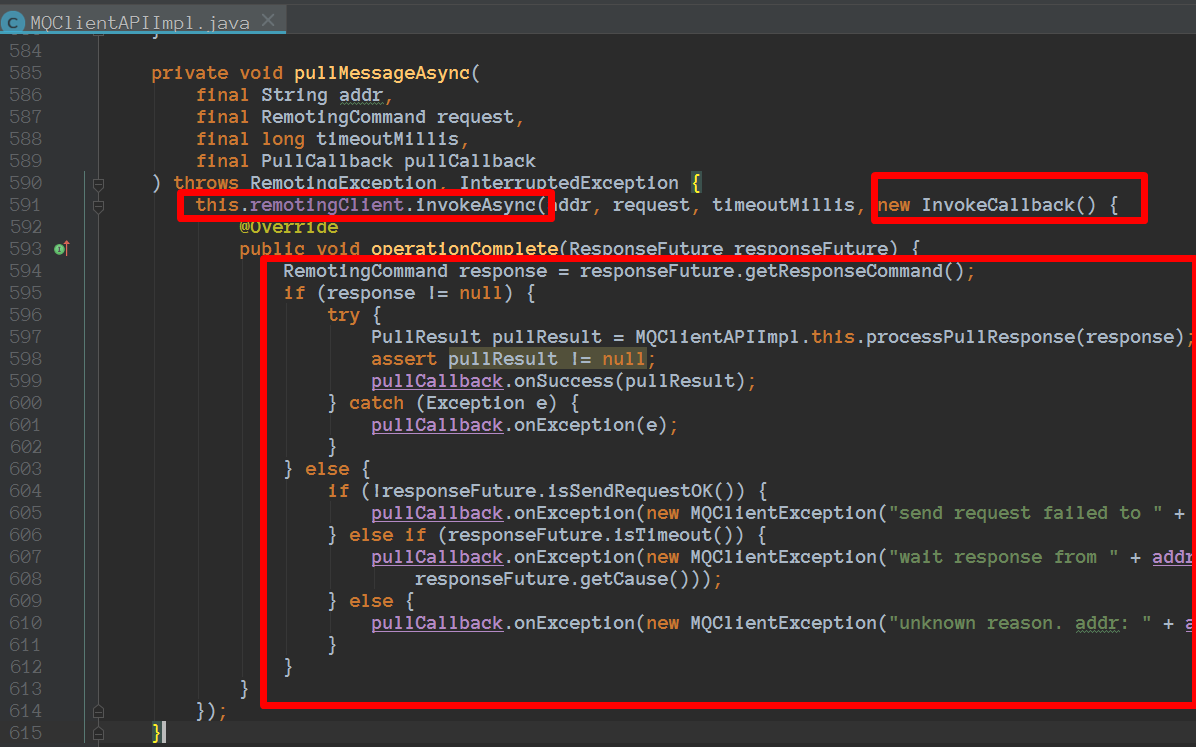
Task: Click the catch keyword on line 600
Action: tap(377, 404)
